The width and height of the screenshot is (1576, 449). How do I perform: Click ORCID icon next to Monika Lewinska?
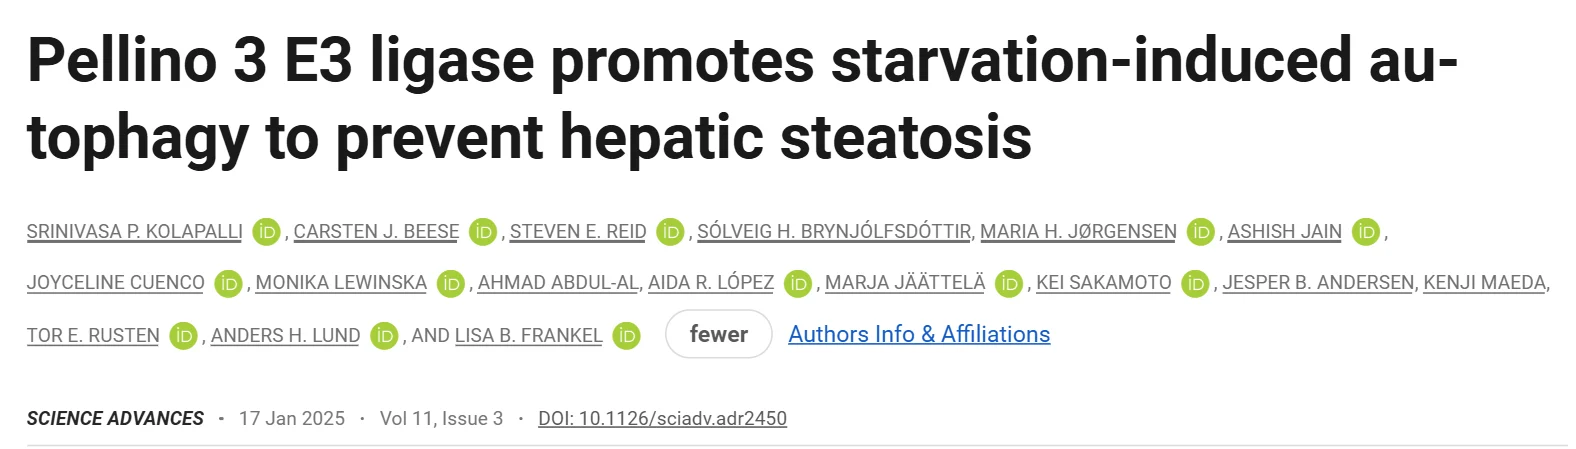(451, 283)
